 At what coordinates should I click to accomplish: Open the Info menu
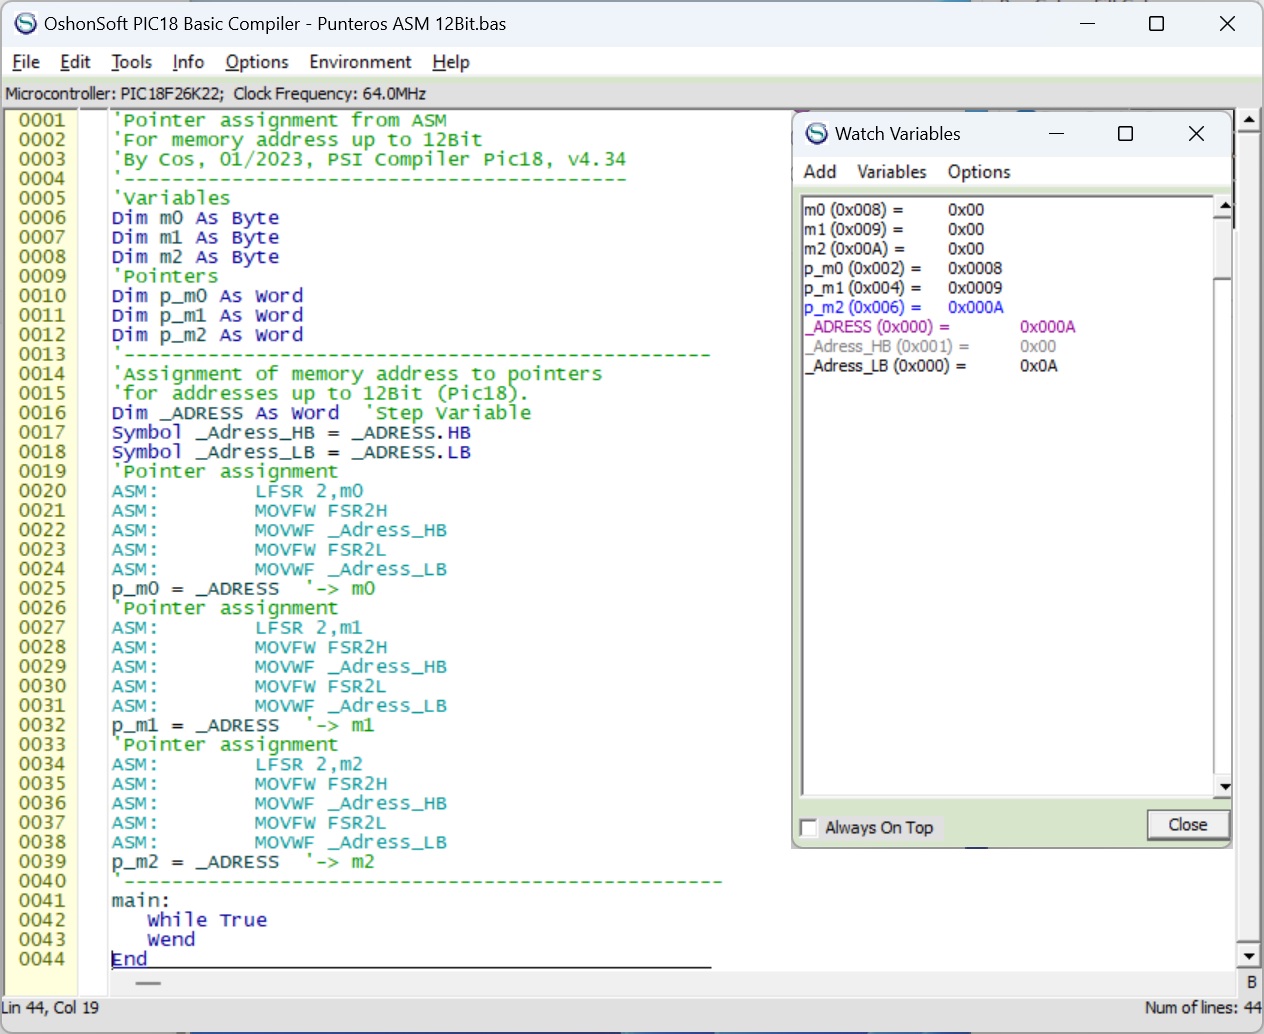[188, 62]
